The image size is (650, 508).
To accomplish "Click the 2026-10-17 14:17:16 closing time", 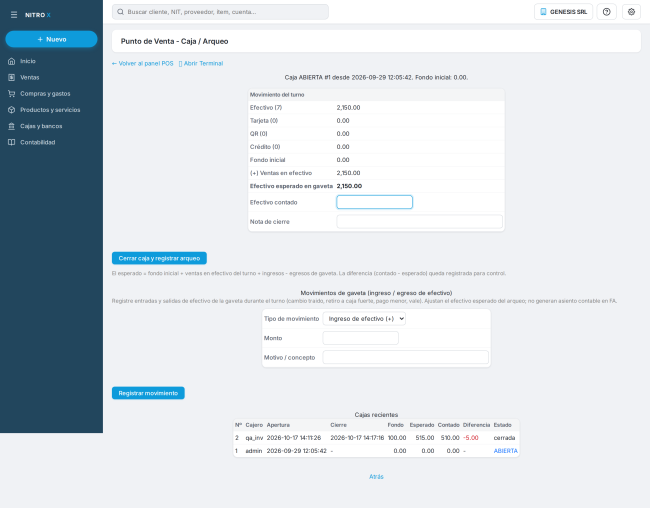I will (x=357, y=438).
